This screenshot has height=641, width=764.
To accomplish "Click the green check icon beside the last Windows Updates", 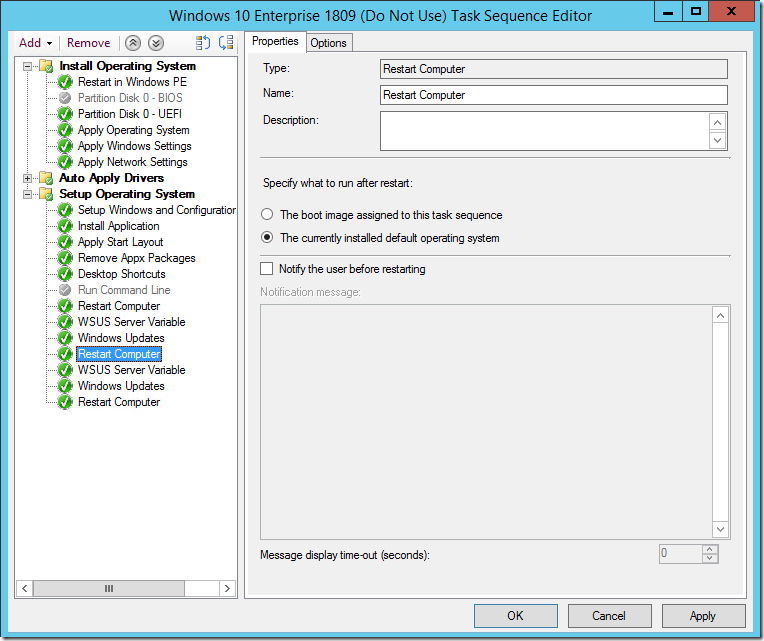I will coord(65,386).
